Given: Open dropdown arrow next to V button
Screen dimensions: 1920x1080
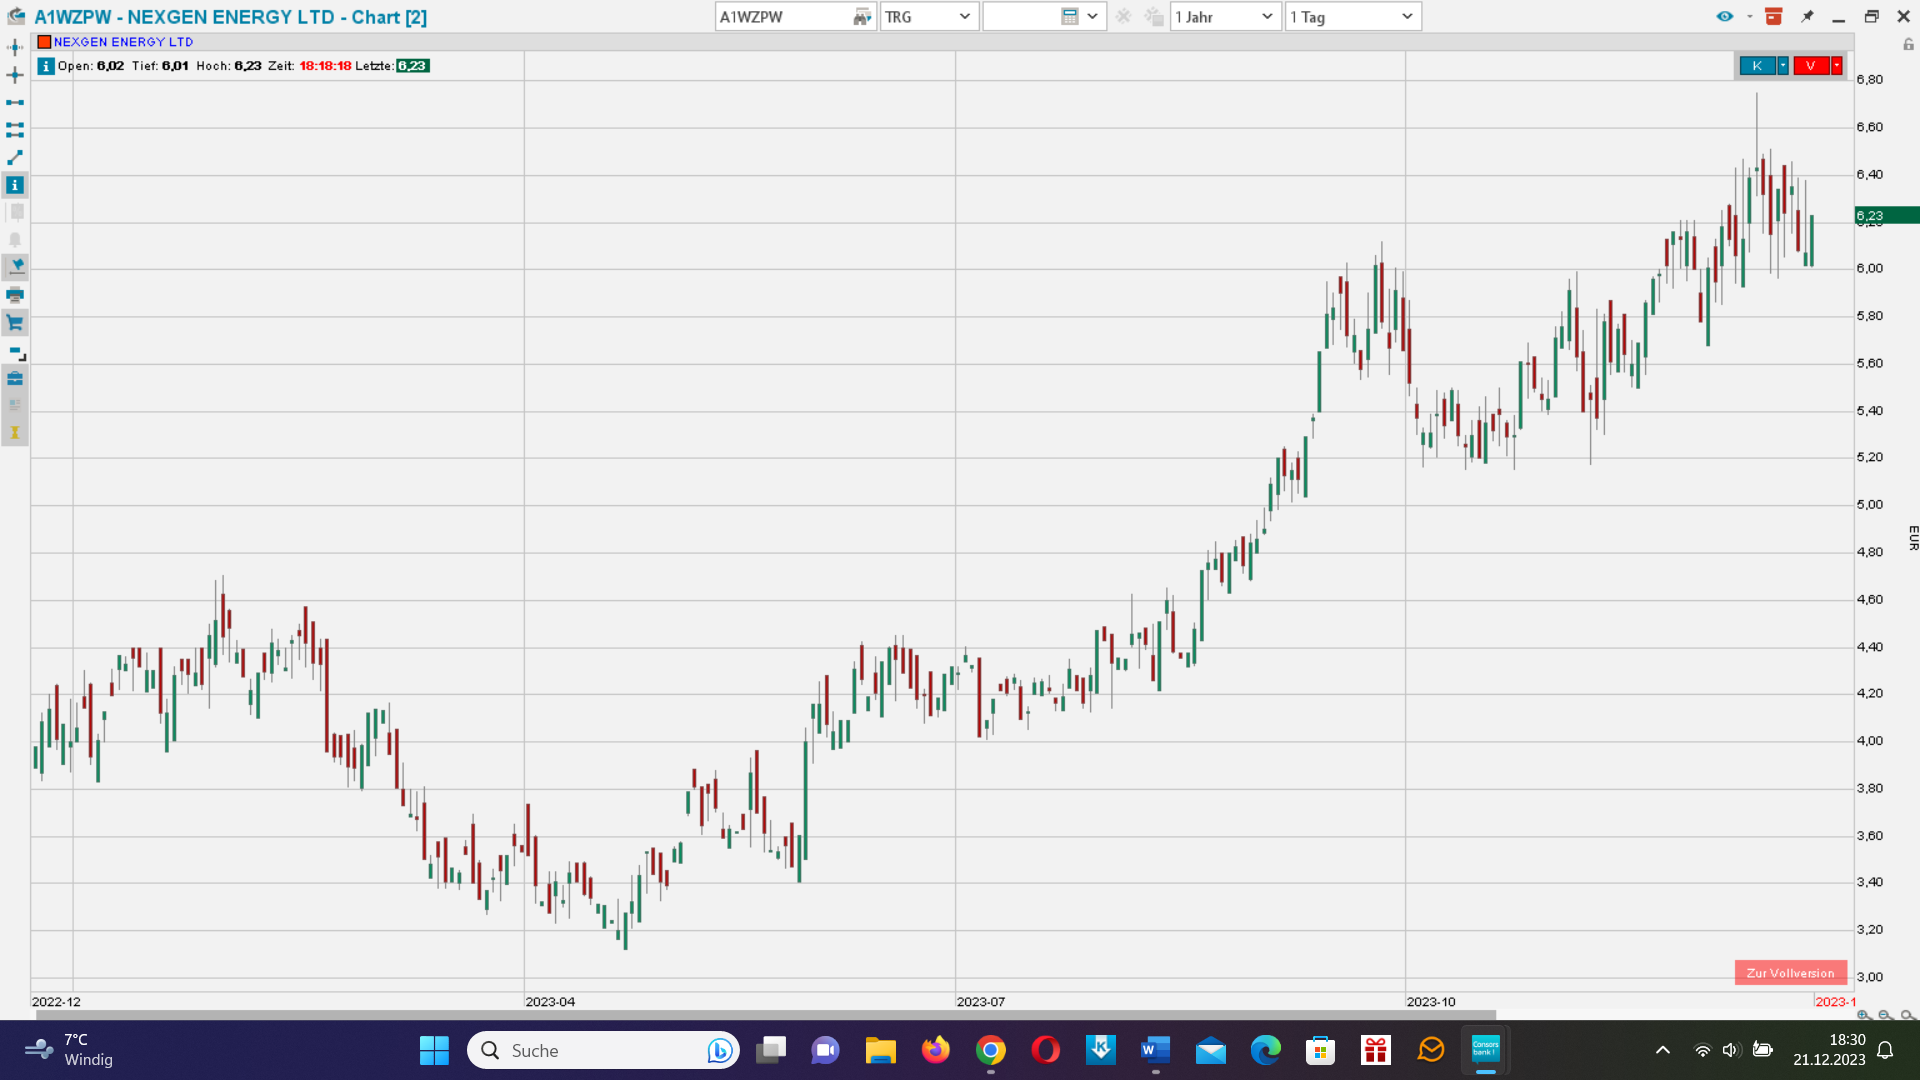Looking at the screenshot, I should pyautogui.click(x=1837, y=66).
